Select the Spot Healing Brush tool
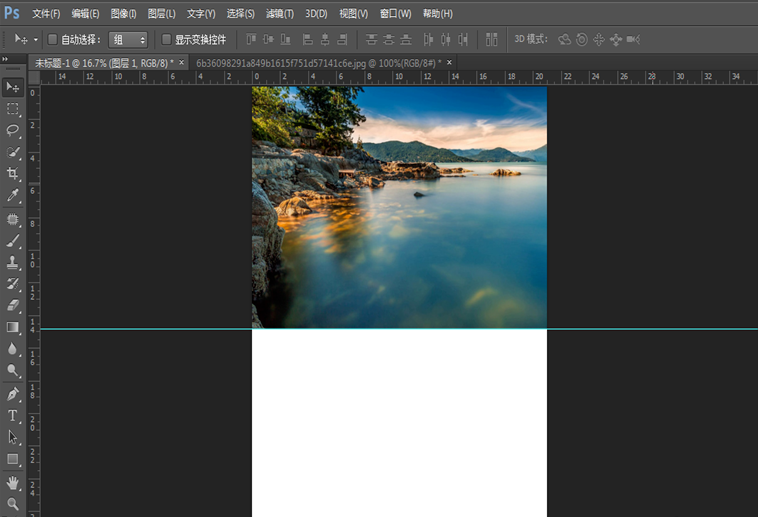Viewport: 758px width, 517px height. [x=13, y=220]
